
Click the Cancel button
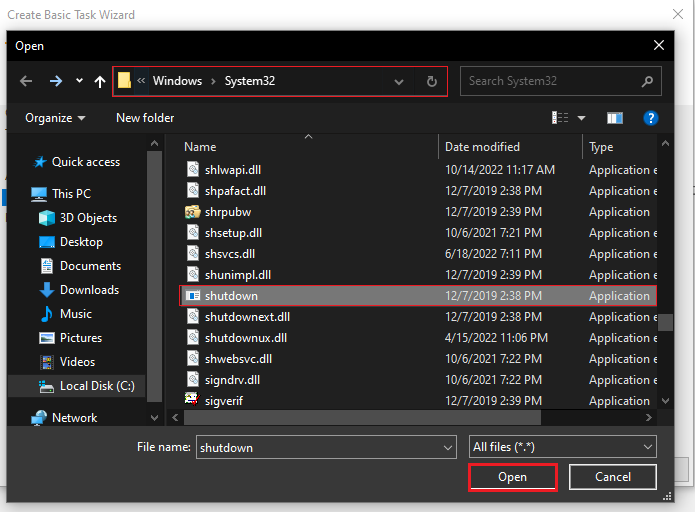tap(613, 477)
